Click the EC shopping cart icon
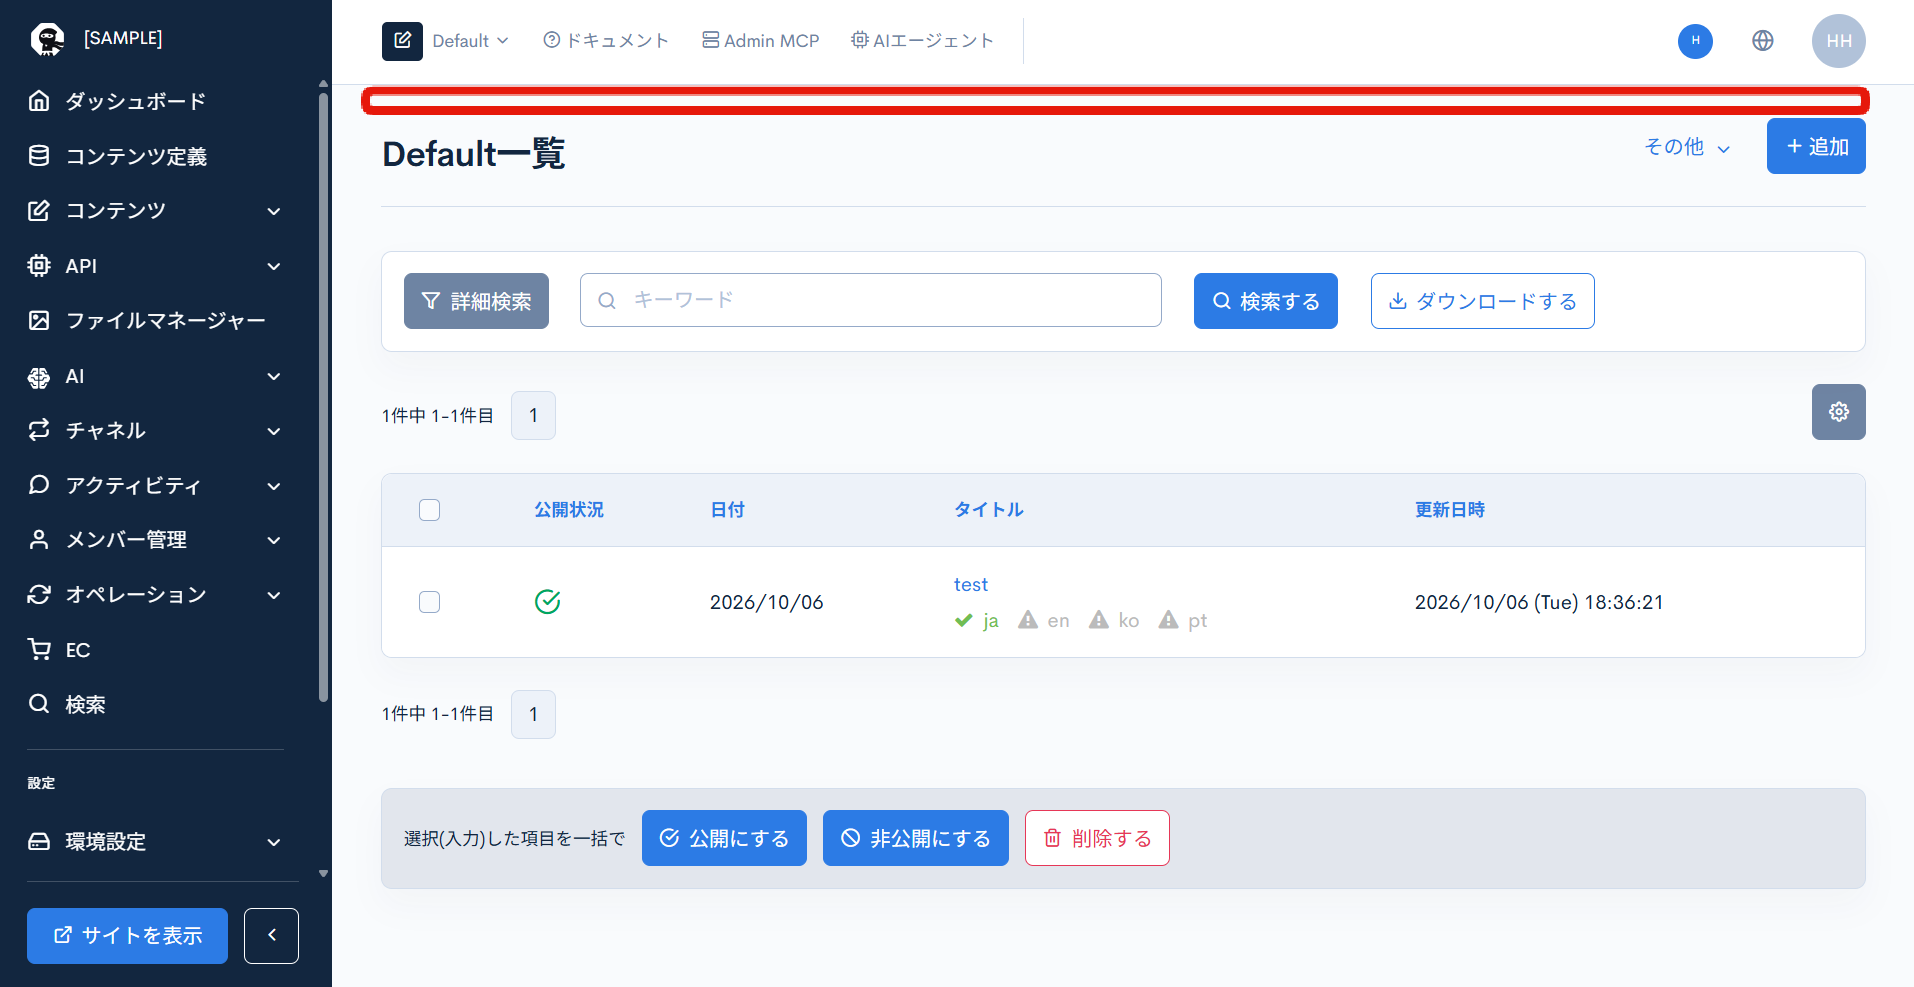 (x=39, y=650)
